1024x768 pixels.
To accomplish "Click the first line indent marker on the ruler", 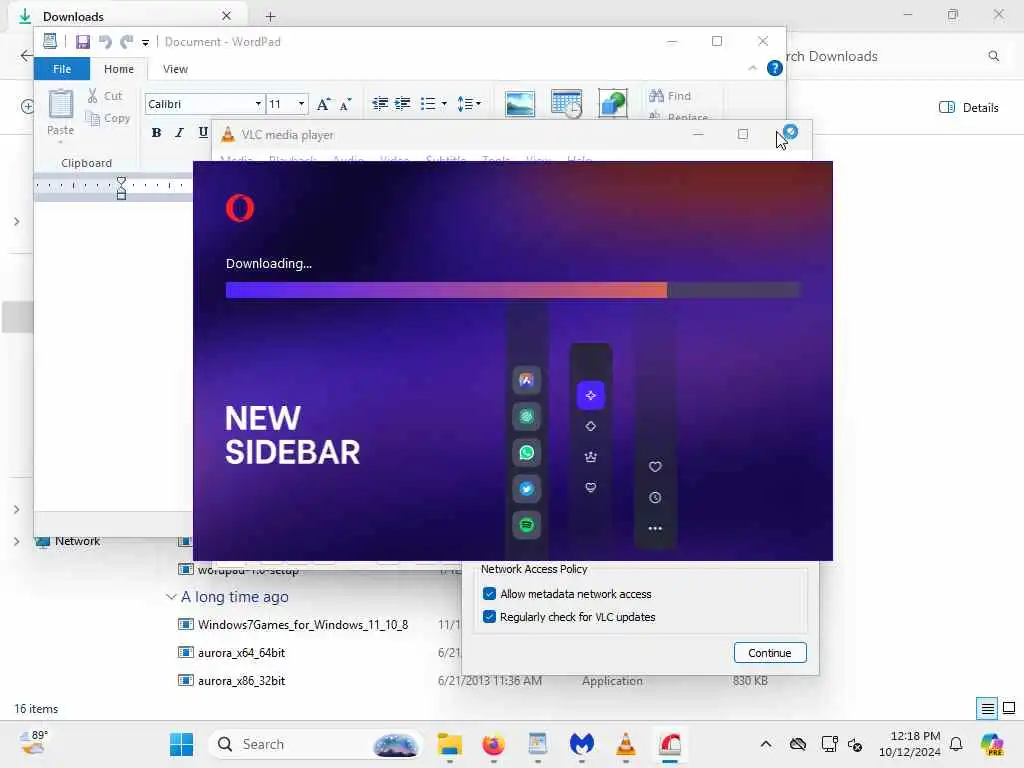I will click(x=121, y=180).
